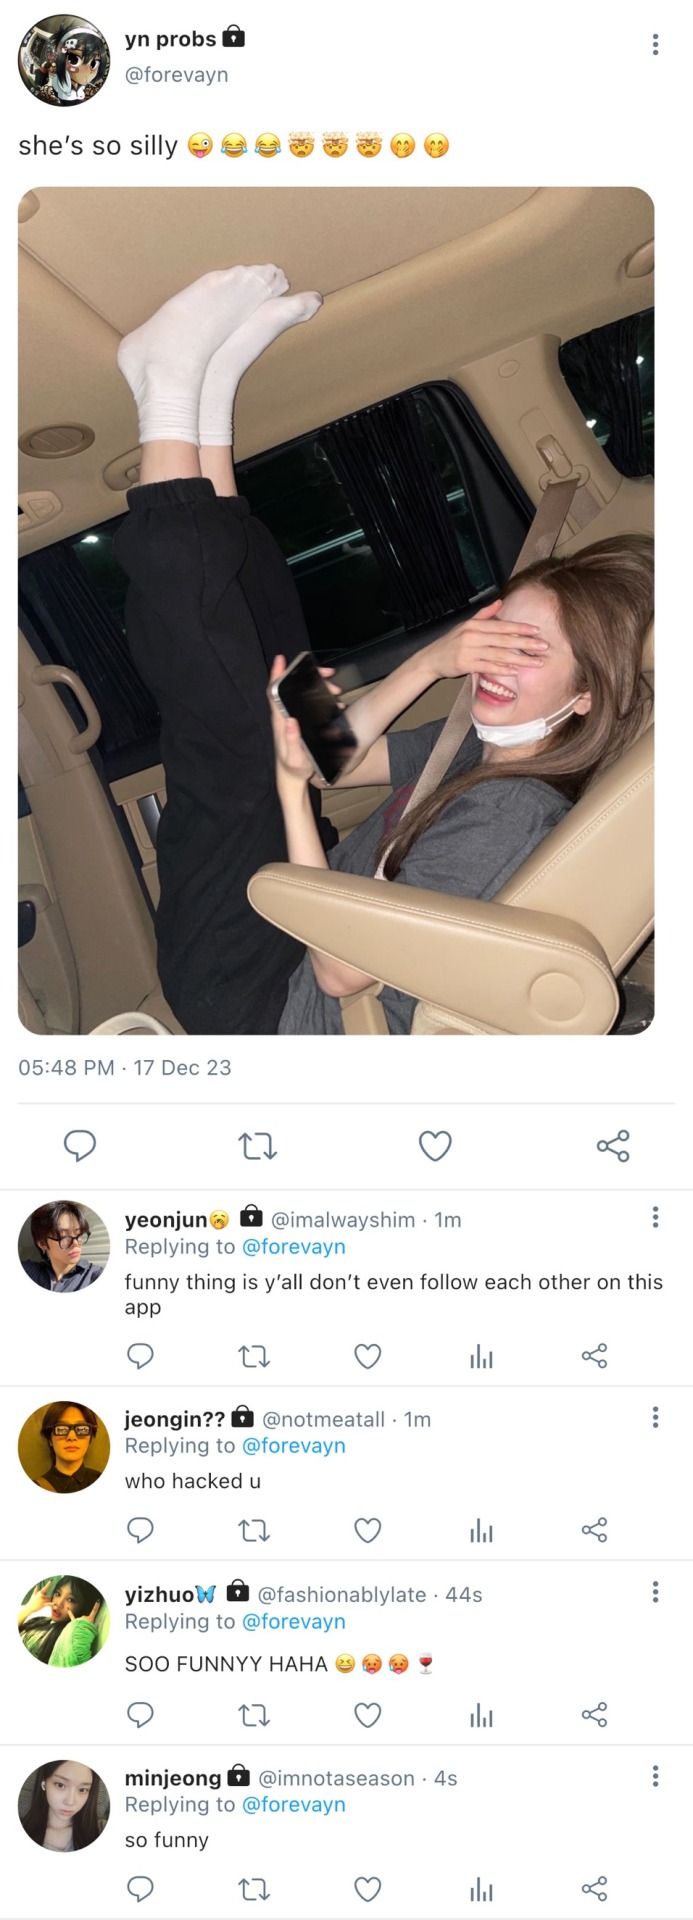This screenshot has height=1920, width=693.
Task: Like the main post by yn probs
Action: pos(435,1146)
